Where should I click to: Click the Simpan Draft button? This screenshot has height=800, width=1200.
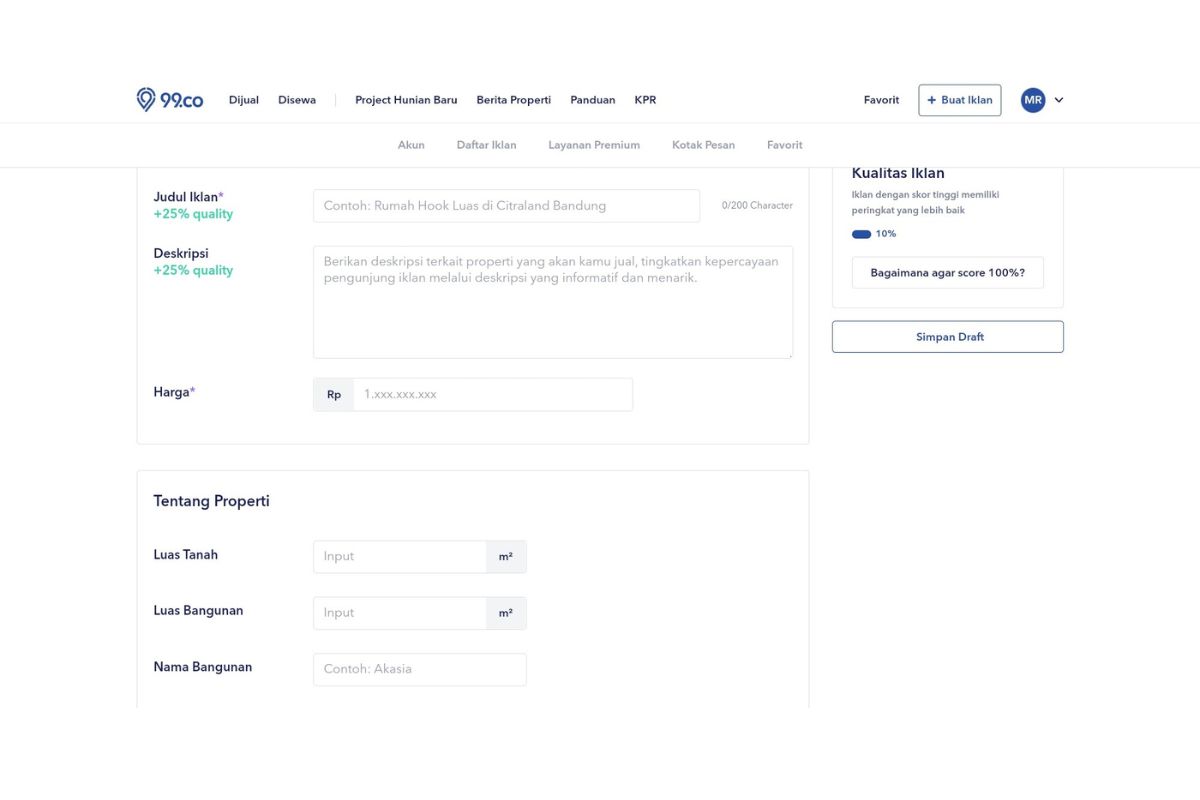[948, 337]
